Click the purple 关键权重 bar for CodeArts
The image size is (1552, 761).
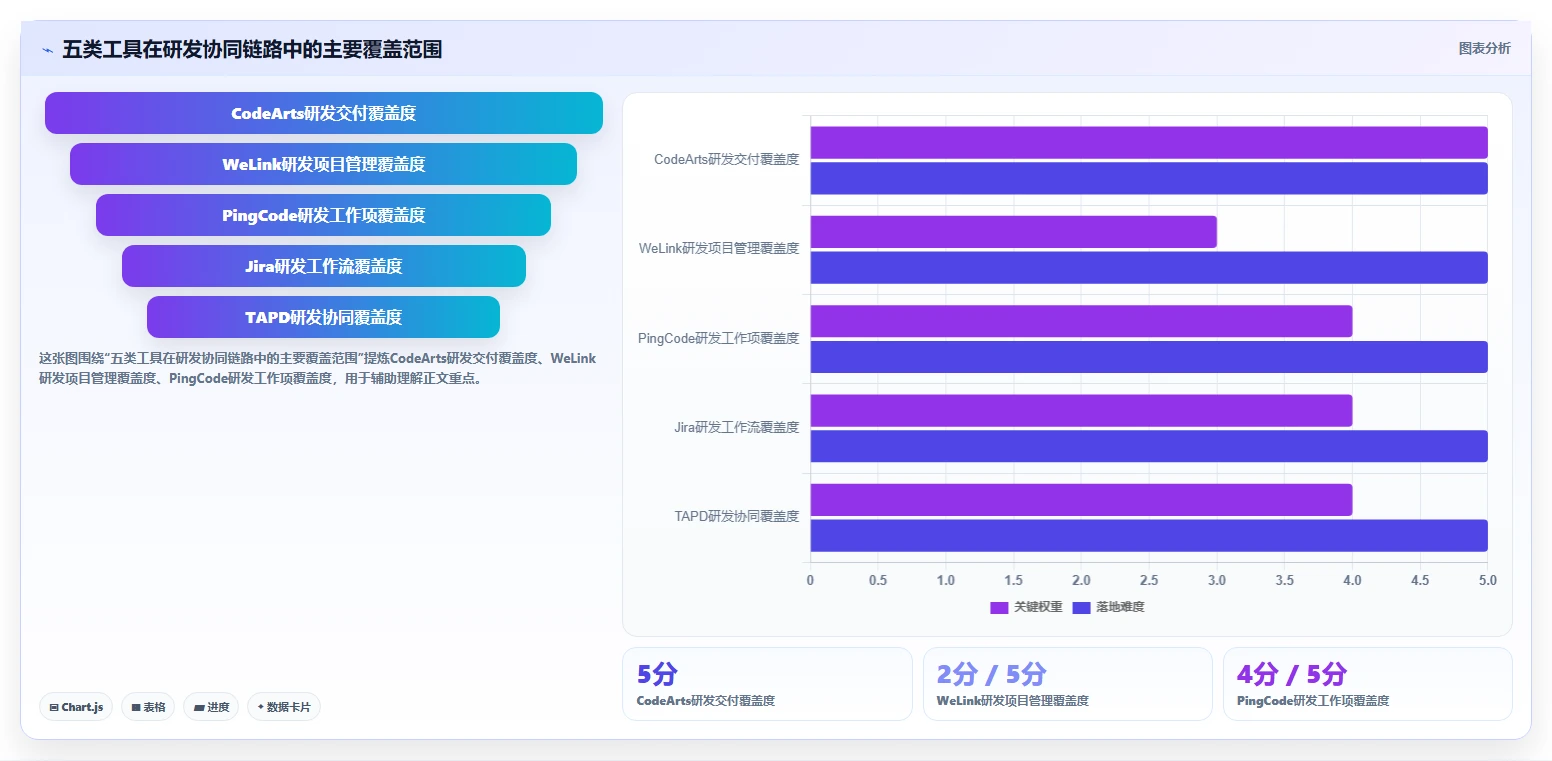(x=1149, y=142)
